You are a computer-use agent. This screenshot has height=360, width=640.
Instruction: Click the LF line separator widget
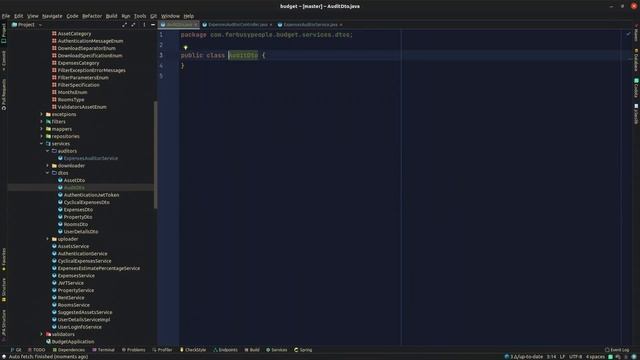[x=562, y=357]
